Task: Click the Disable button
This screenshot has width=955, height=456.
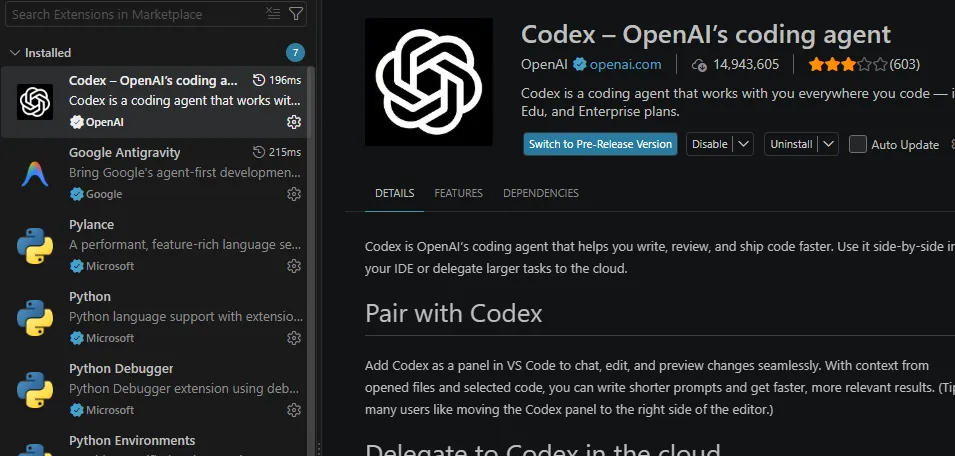Action: pyautogui.click(x=710, y=144)
